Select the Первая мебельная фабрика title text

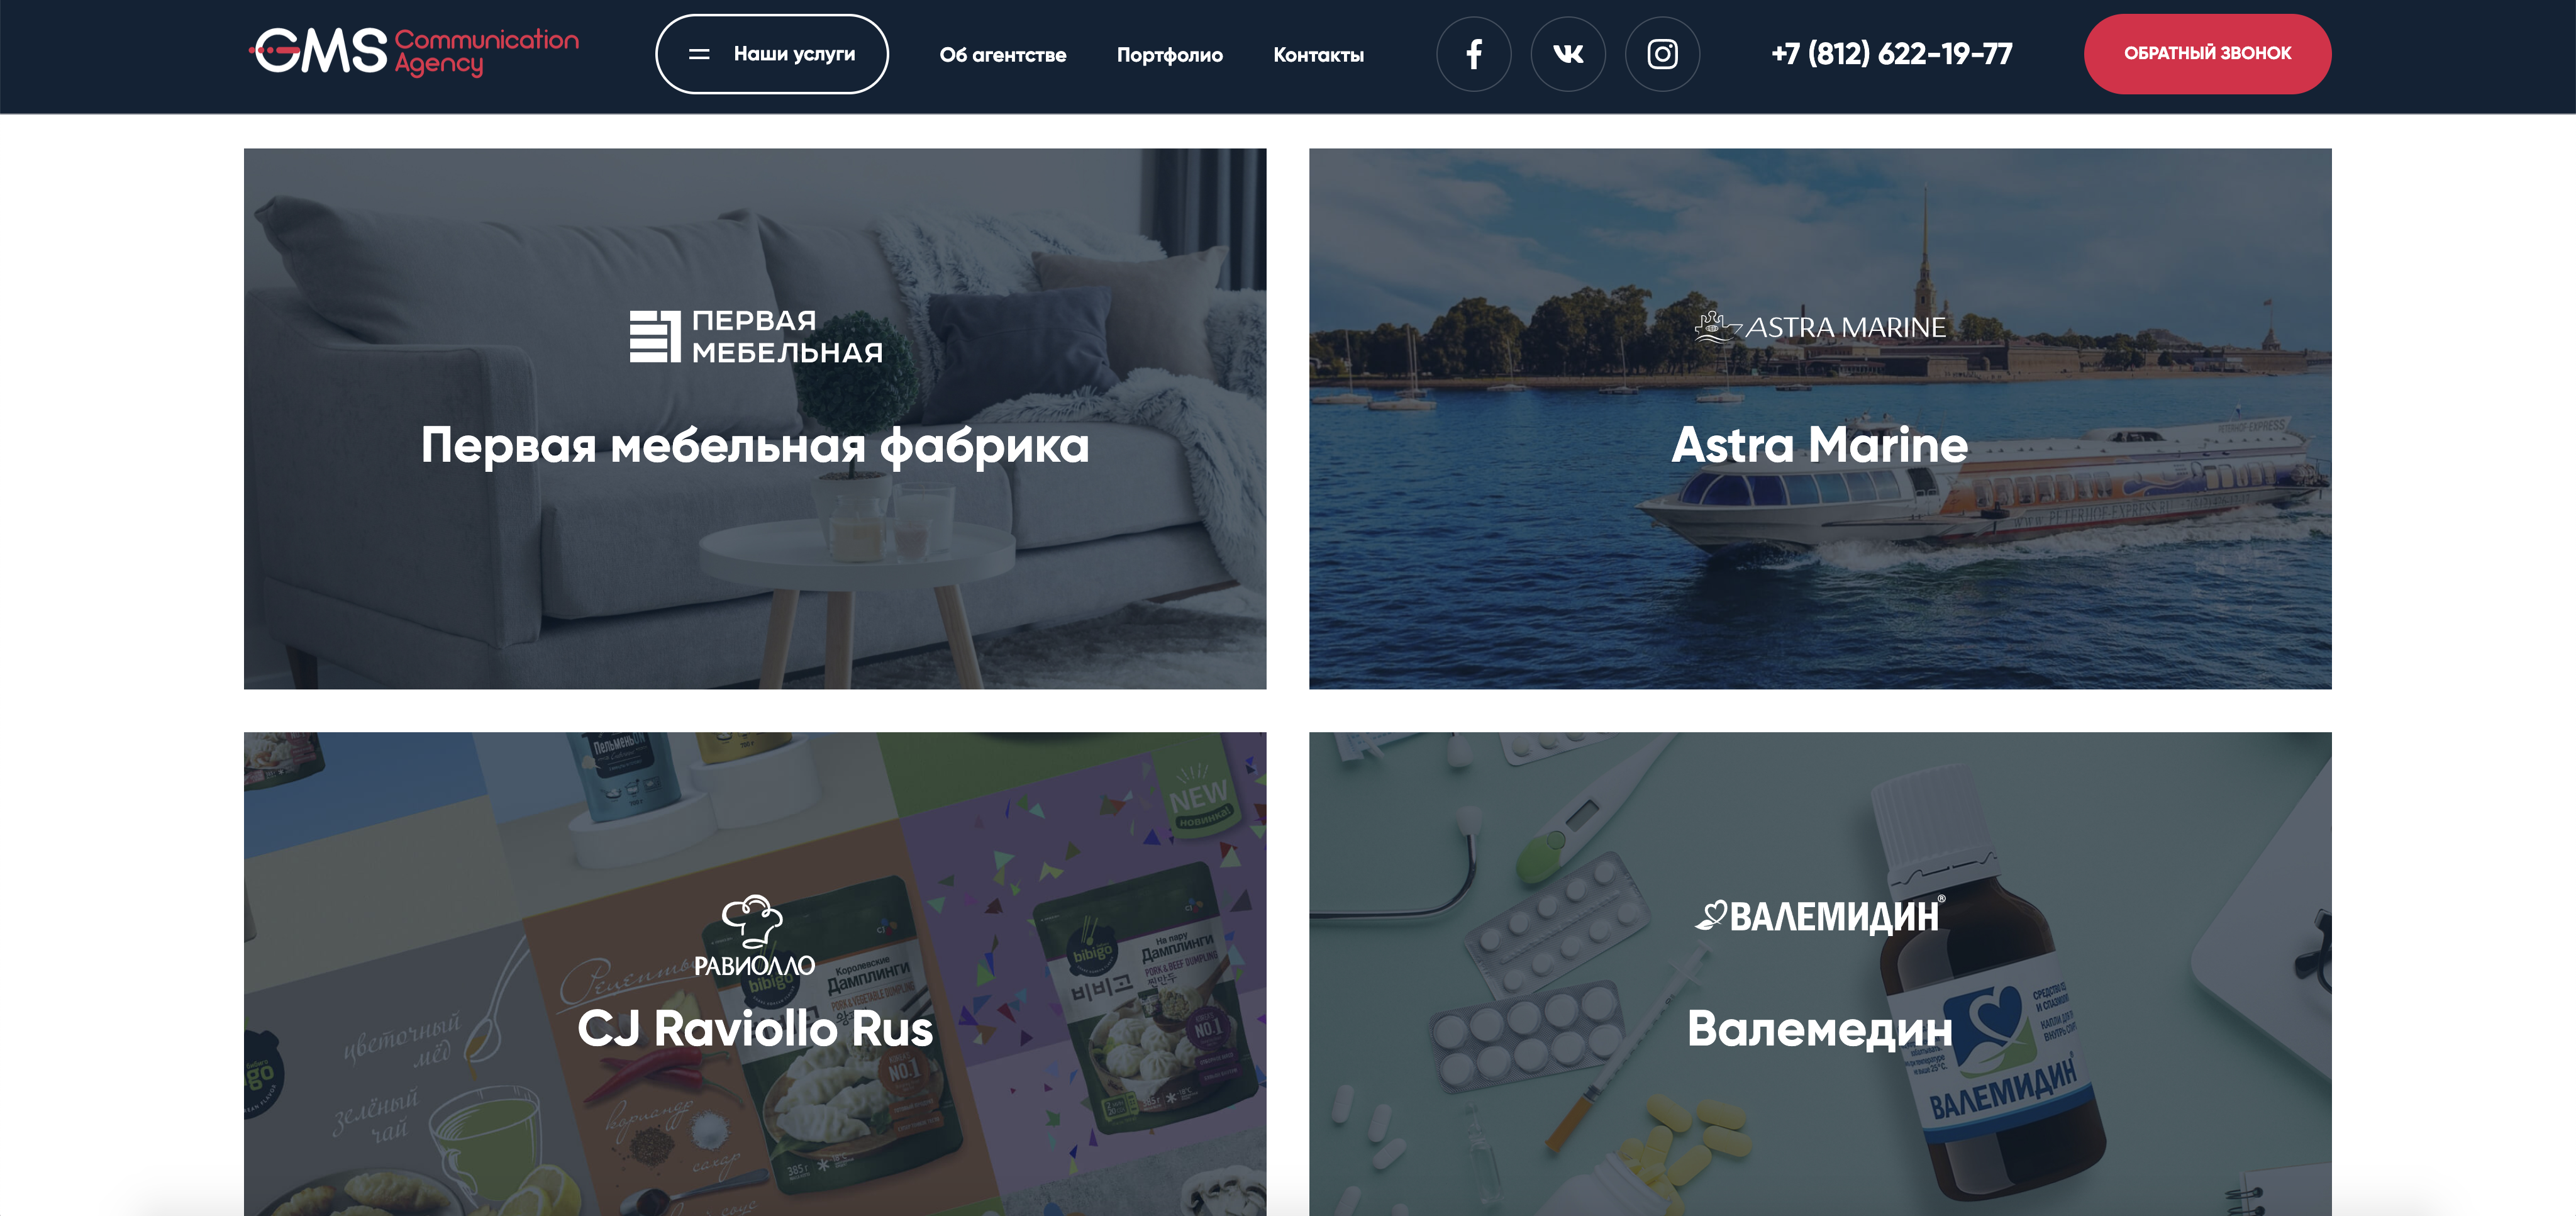click(x=755, y=446)
